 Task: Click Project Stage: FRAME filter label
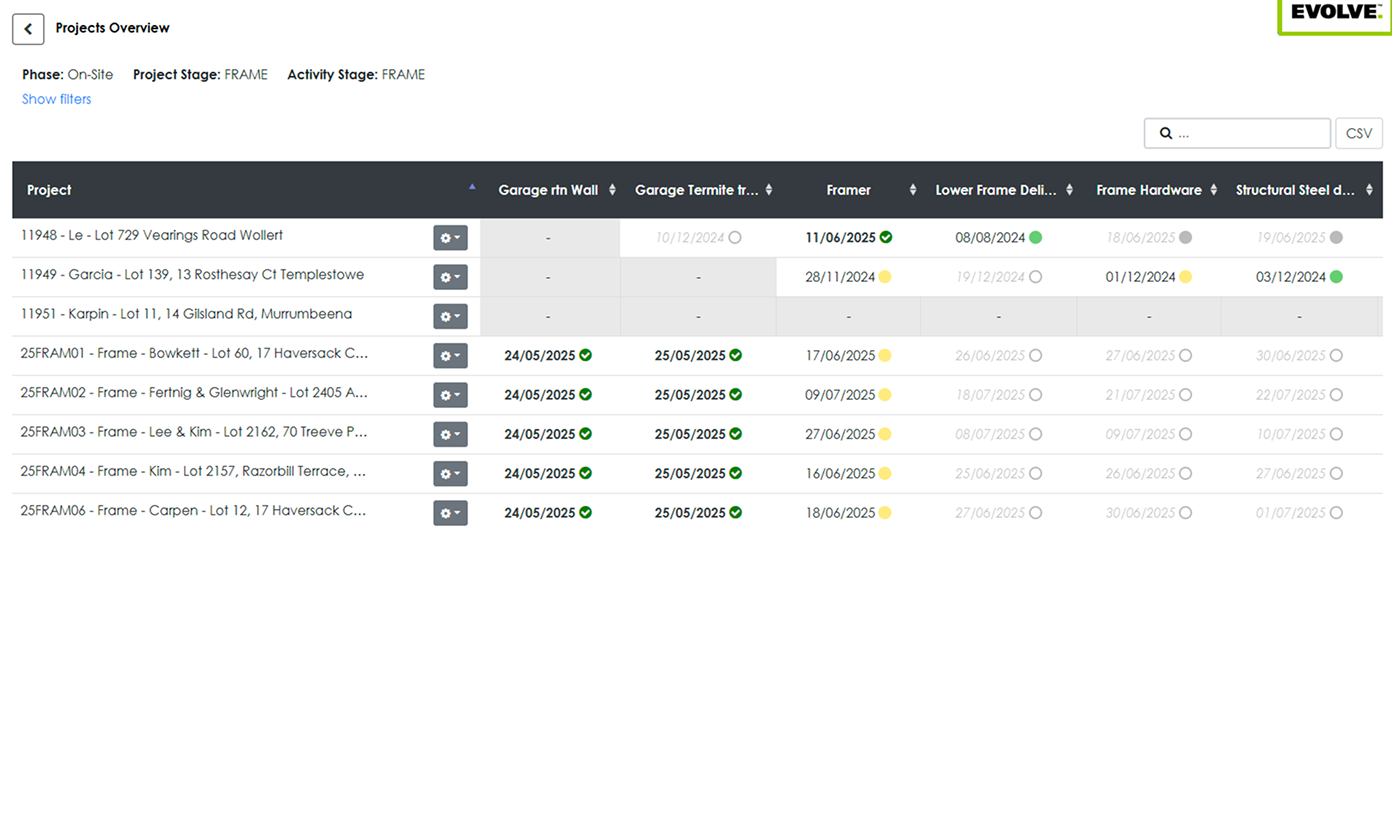coord(200,74)
